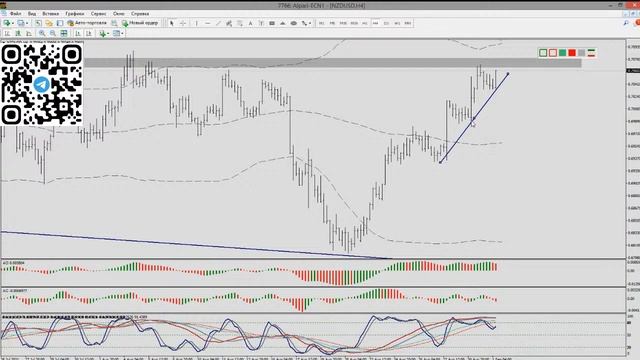Switch timeframe to M30
The width and height of the screenshot is (640, 360).
(354, 23)
